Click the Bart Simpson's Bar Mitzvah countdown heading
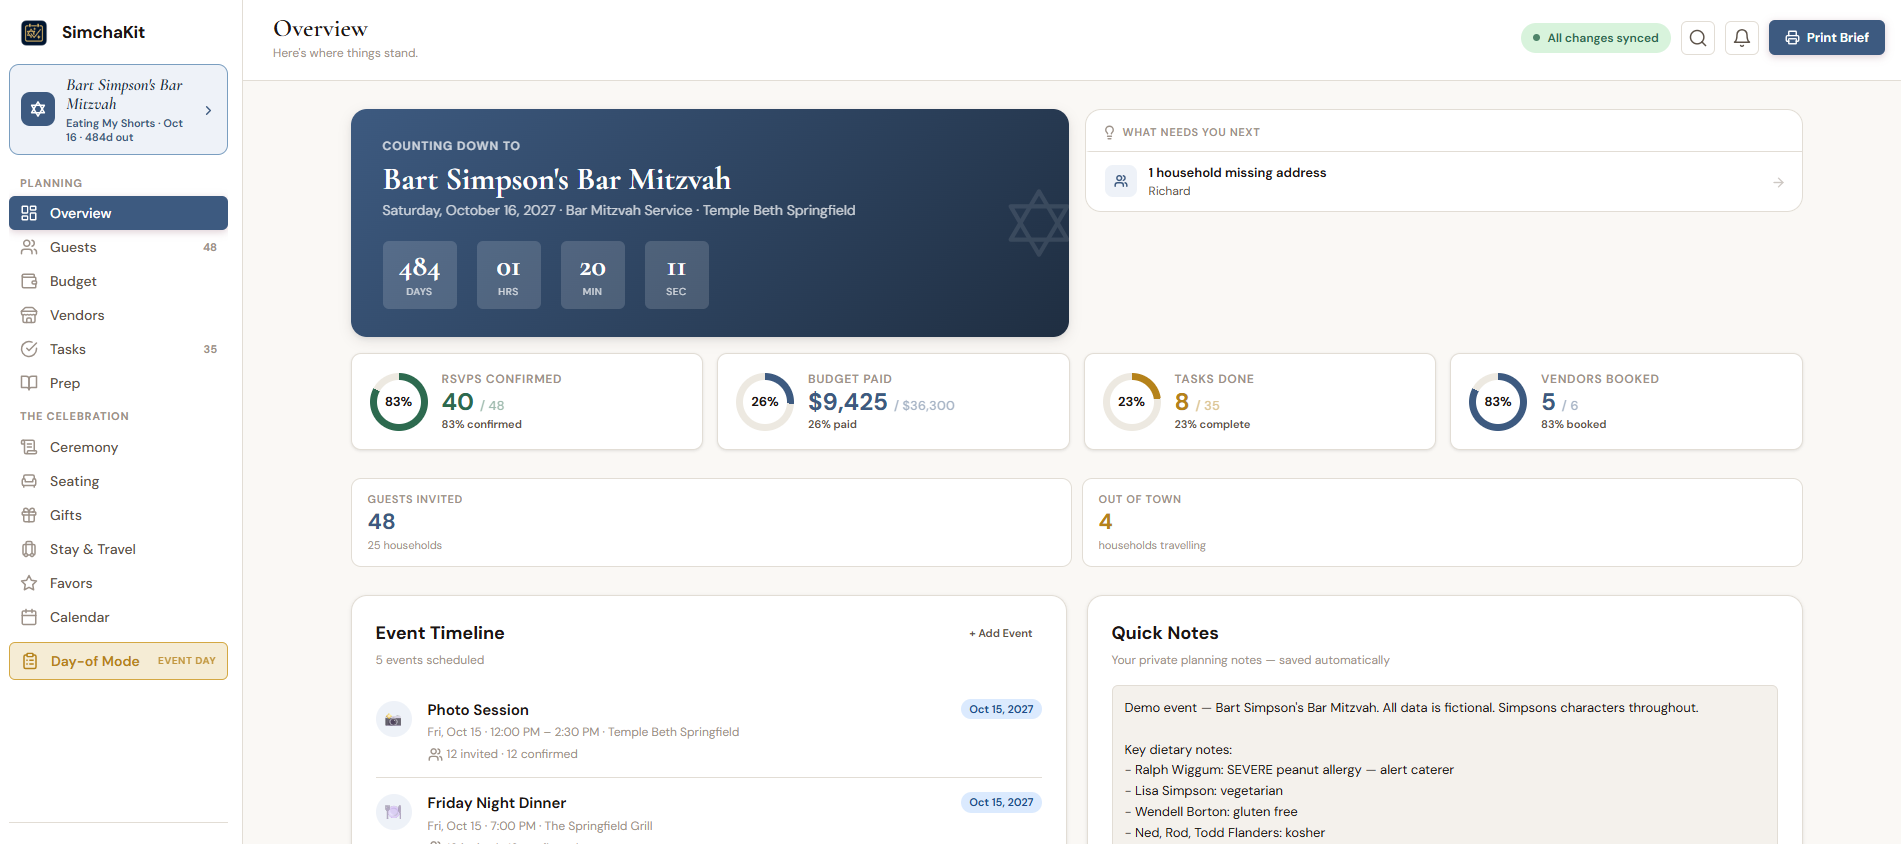1901x844 pixels. [x=556, y=179]
